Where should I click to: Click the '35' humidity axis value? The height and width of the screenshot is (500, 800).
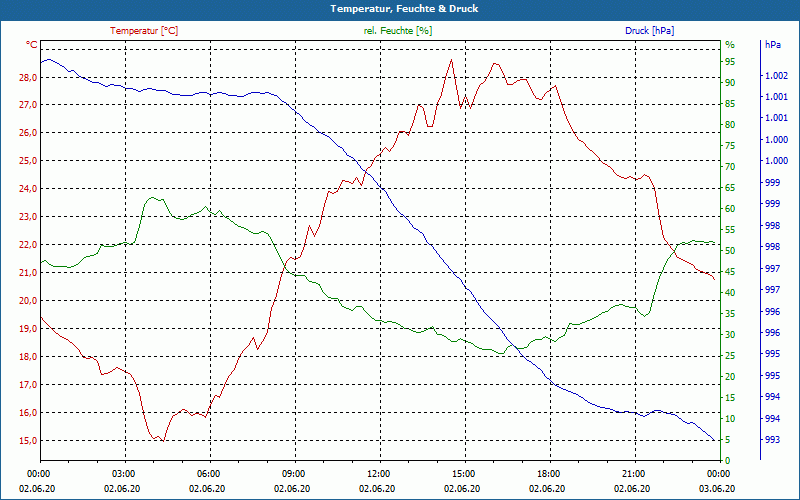(x=730, y=314)
